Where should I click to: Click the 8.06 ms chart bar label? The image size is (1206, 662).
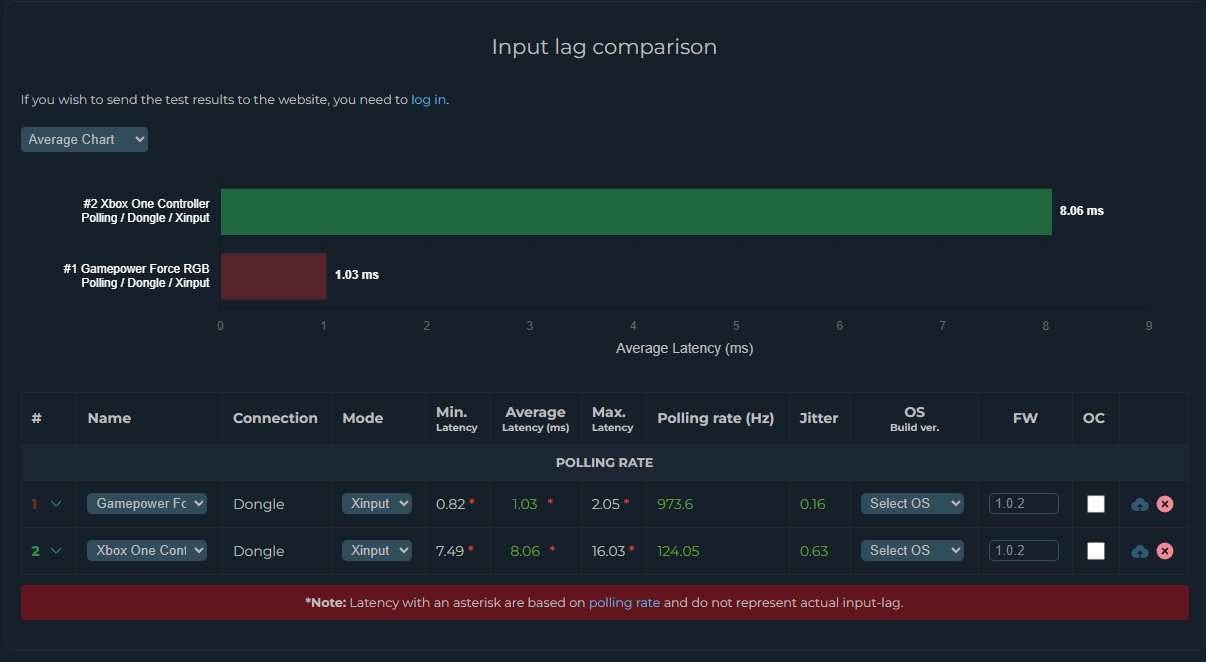point(1082,211)
